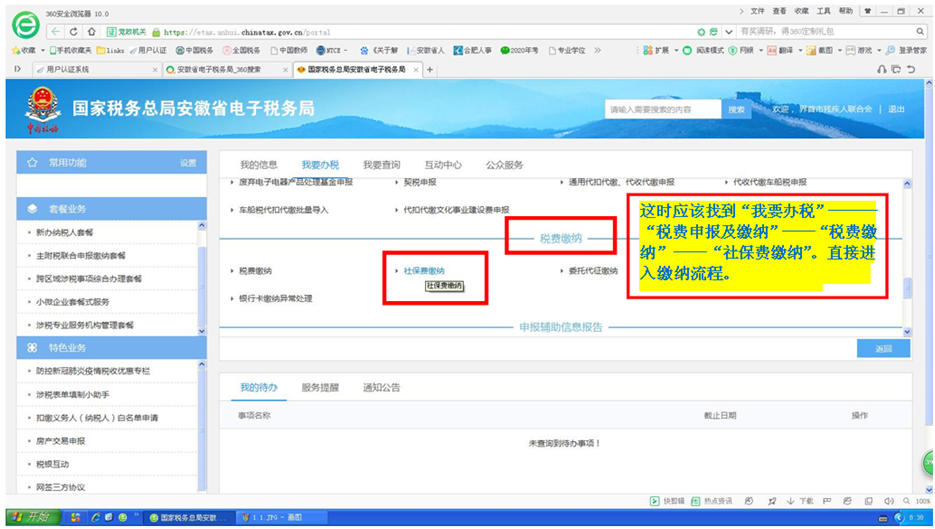Switch to 安徽省电子税务局_360搜索 tab
The width and height of the screenshot is (935, 529).
[x=227, y=70]
